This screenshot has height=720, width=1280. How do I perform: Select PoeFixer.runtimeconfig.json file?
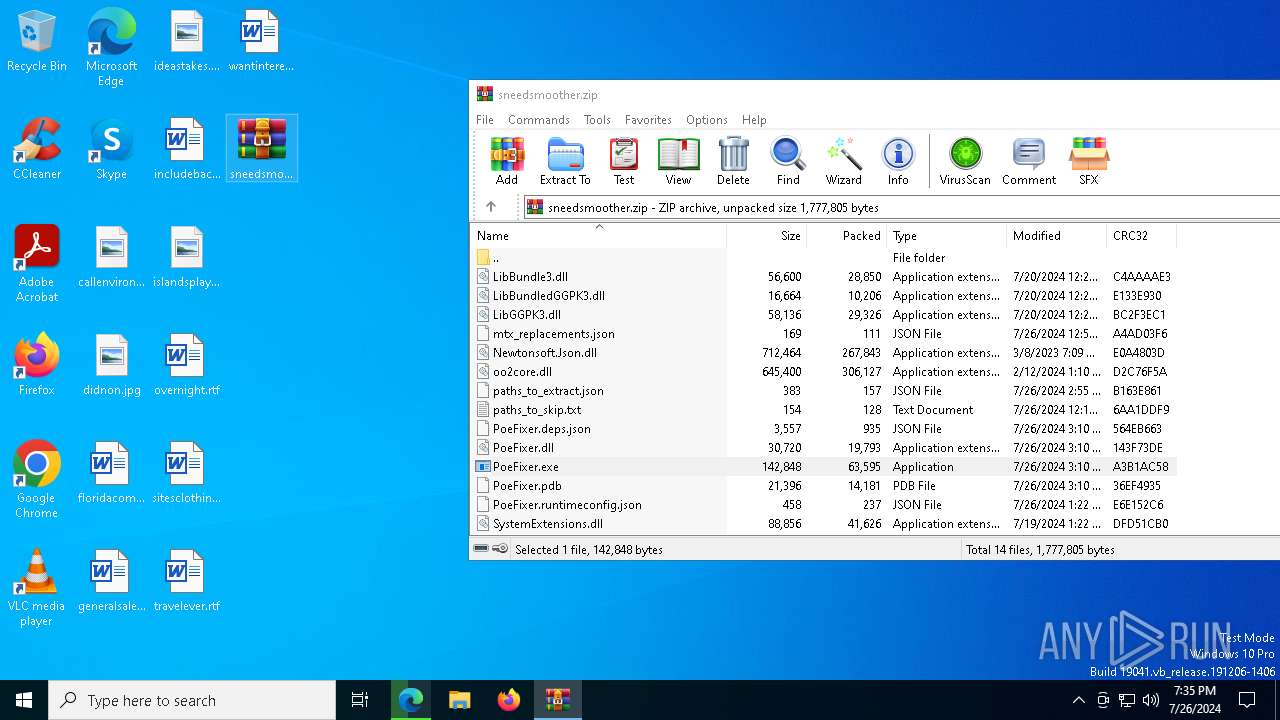click(x=824, y=505)
